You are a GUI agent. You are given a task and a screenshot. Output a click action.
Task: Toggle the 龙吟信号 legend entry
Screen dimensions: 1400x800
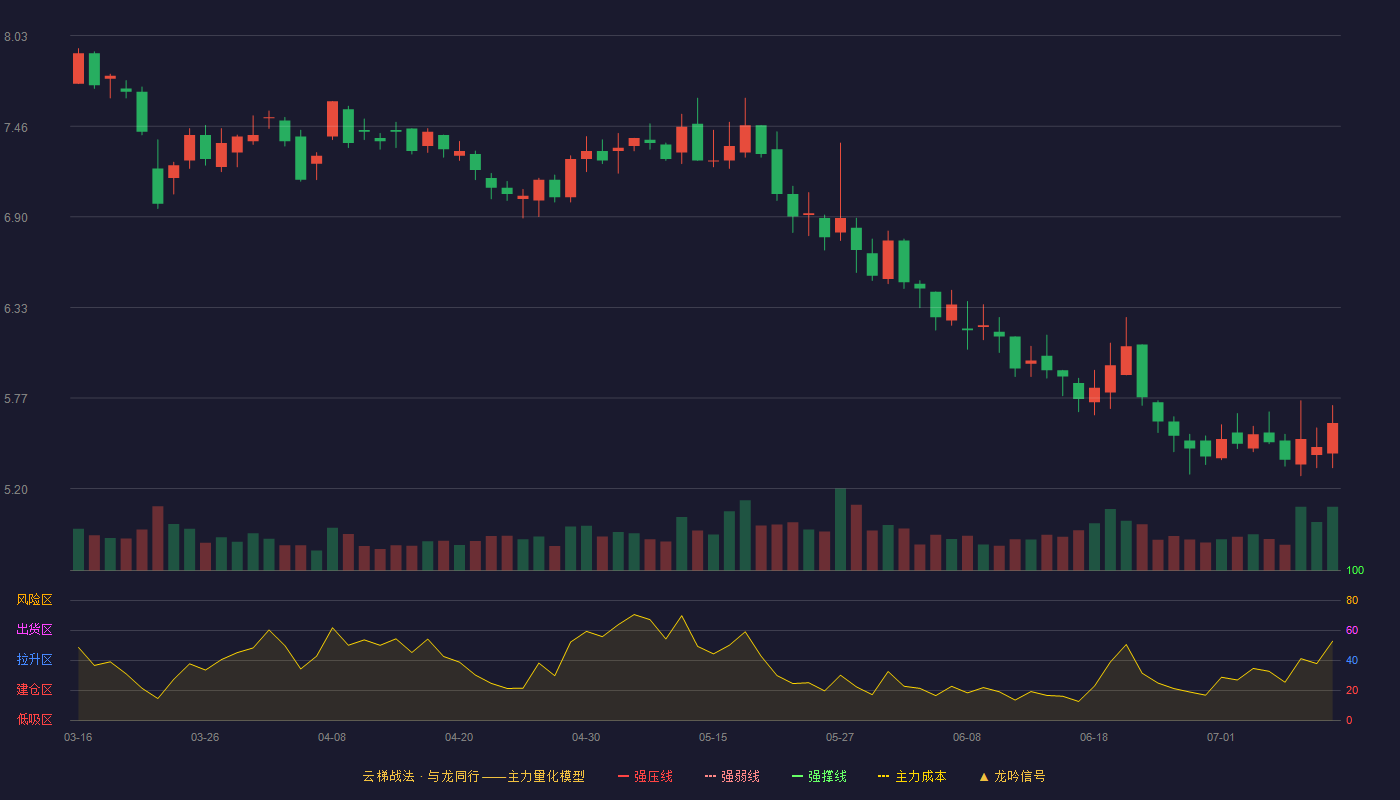click(1012, 776)
